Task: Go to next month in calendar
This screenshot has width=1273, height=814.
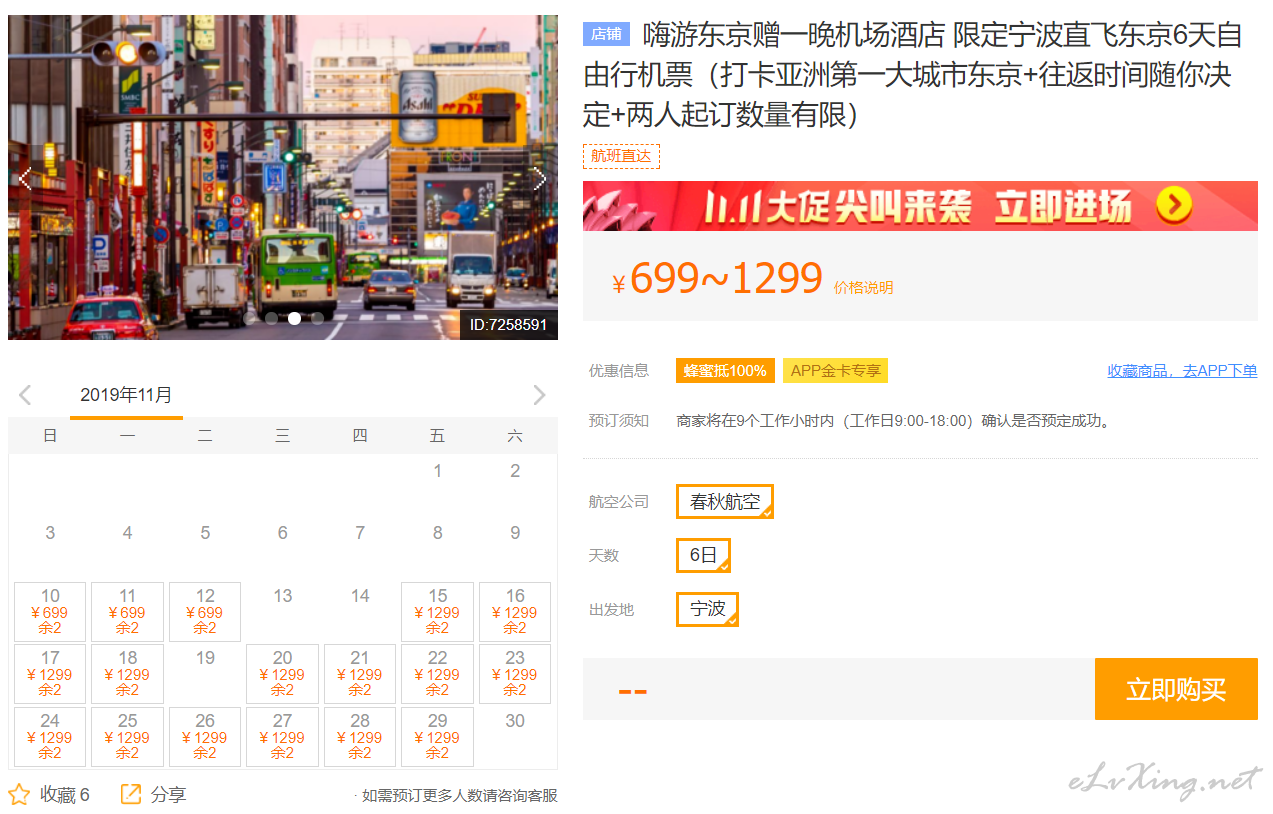Action: (540, 395)
